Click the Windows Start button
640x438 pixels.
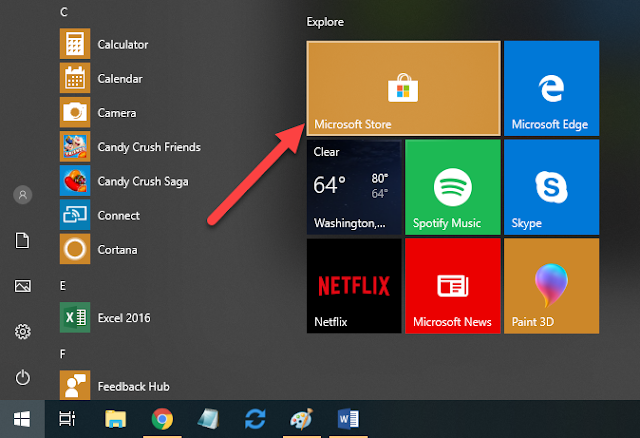[x=22, y=419]
